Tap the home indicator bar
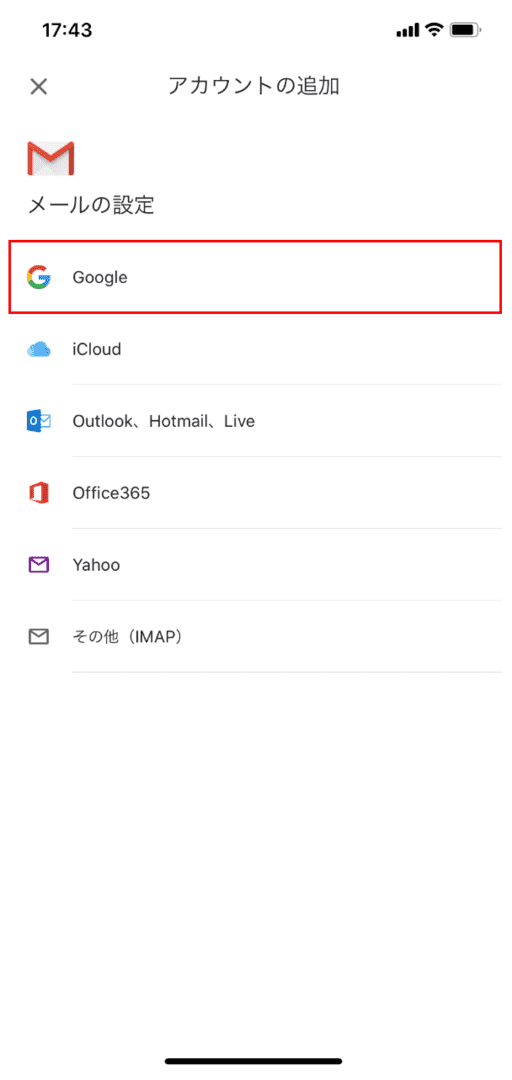The height and width of the screenshot is (1080, 512). tap(254, 1061)
